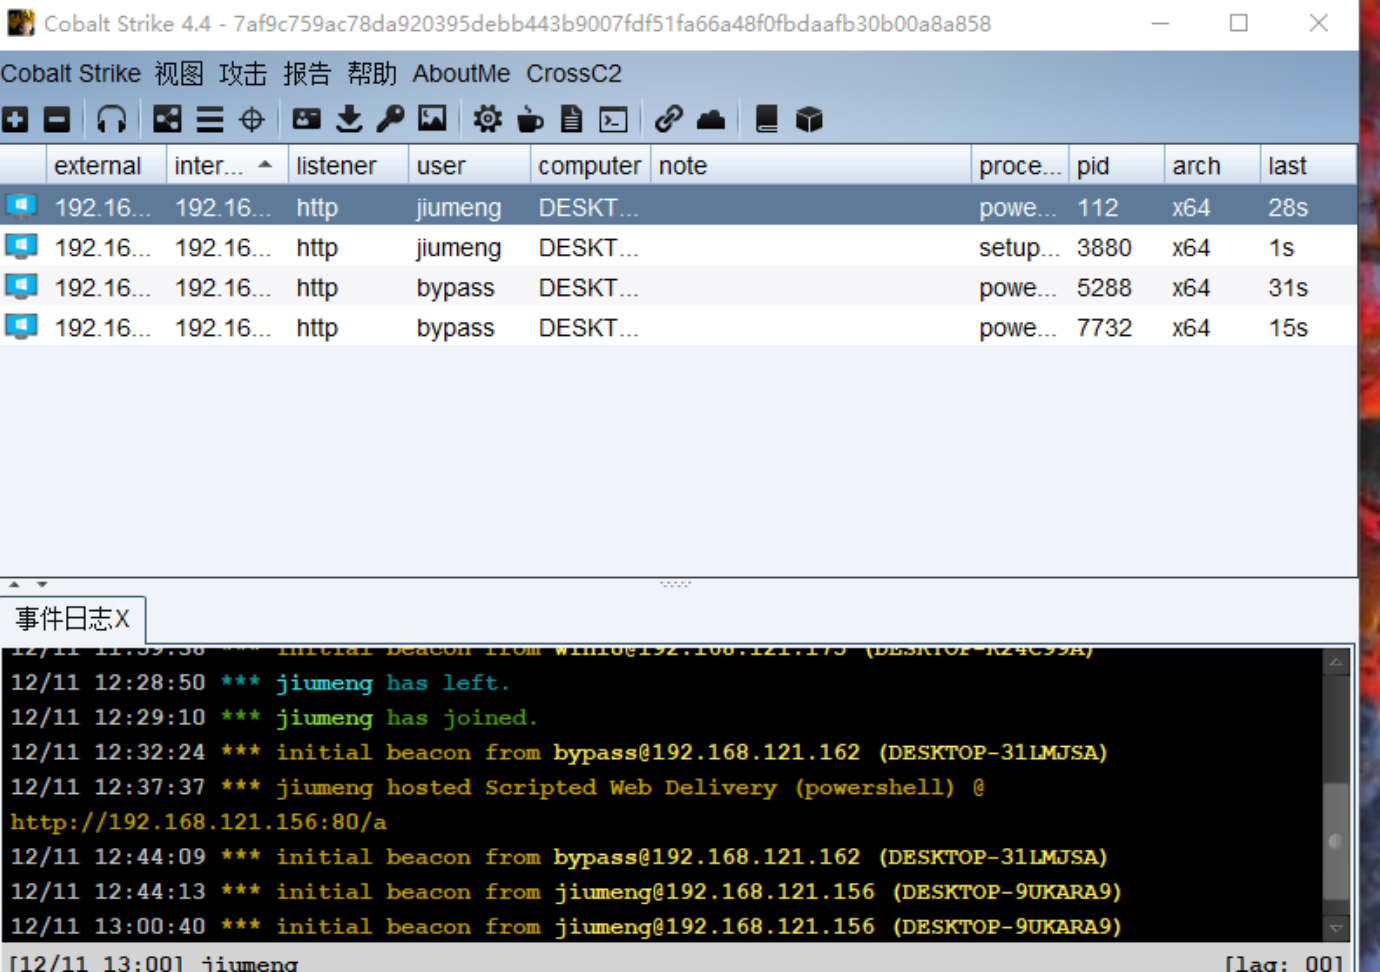
Task: Click log line 'jiumeng has joined.'
Action: tap(274, 718)
